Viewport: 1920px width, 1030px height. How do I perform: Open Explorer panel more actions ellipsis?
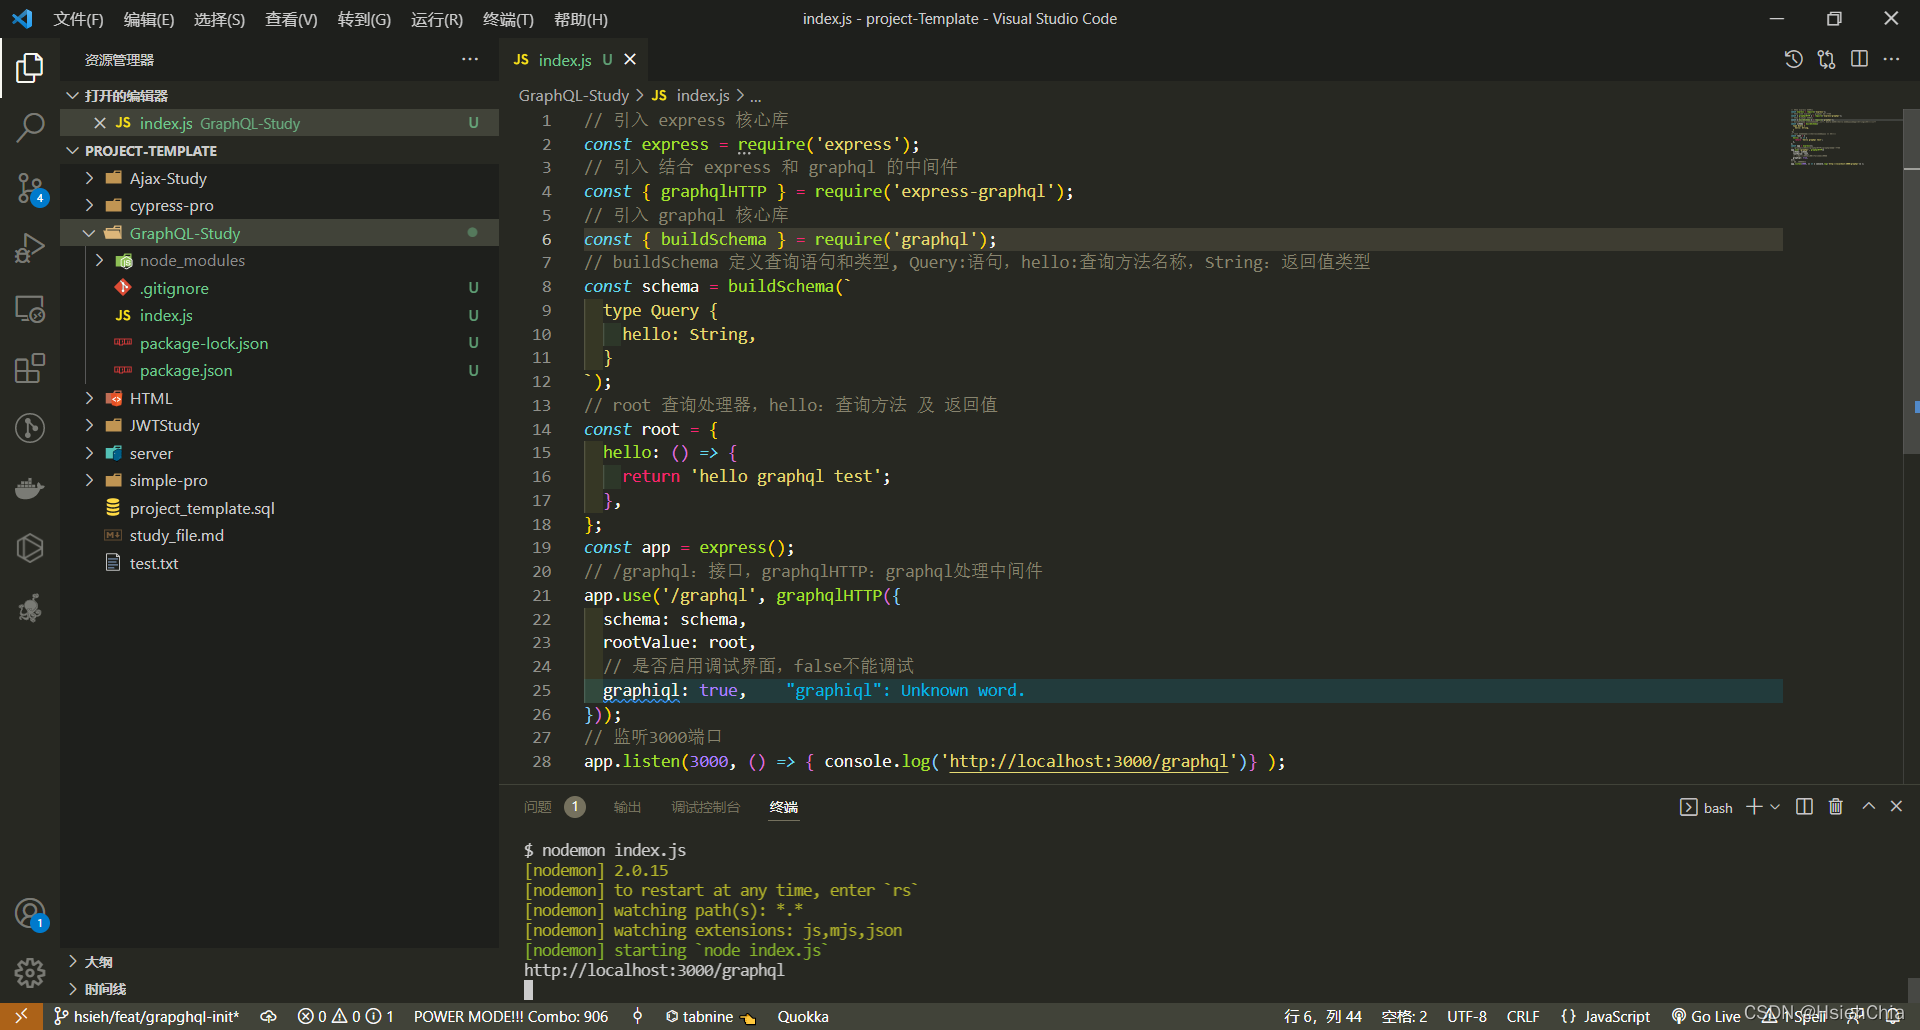pyautogui.click(x=470, y=60)
